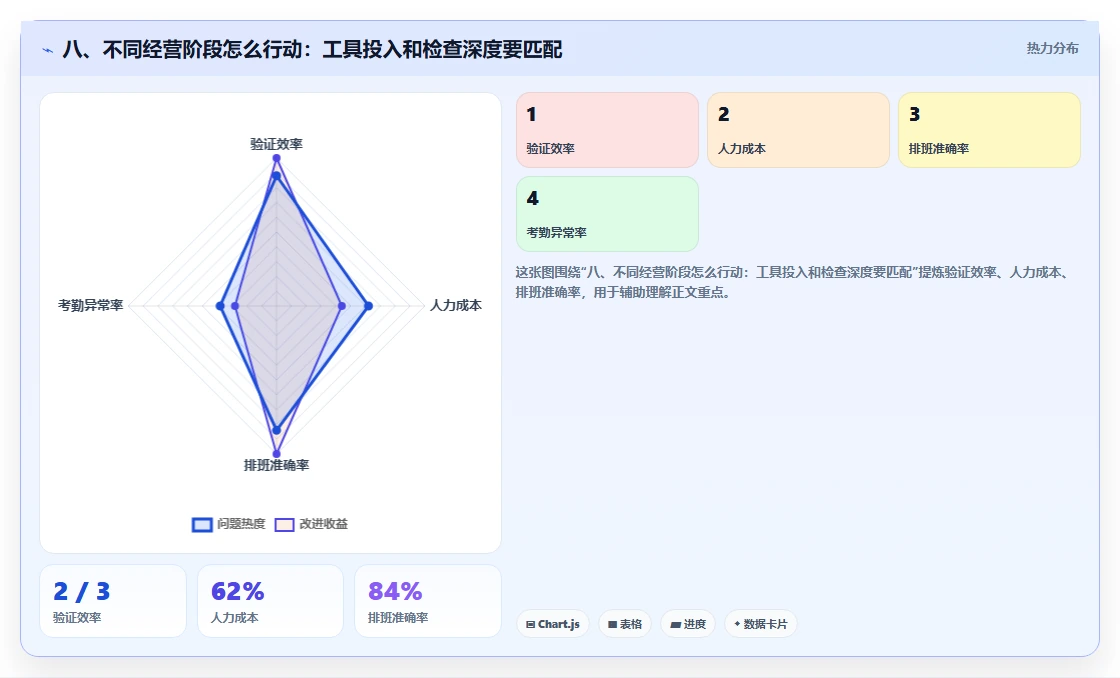Toggle the 问题热度 legend item
Image resolution: width=1120 pixels, height=678 pixels.
tap(229, 524)
